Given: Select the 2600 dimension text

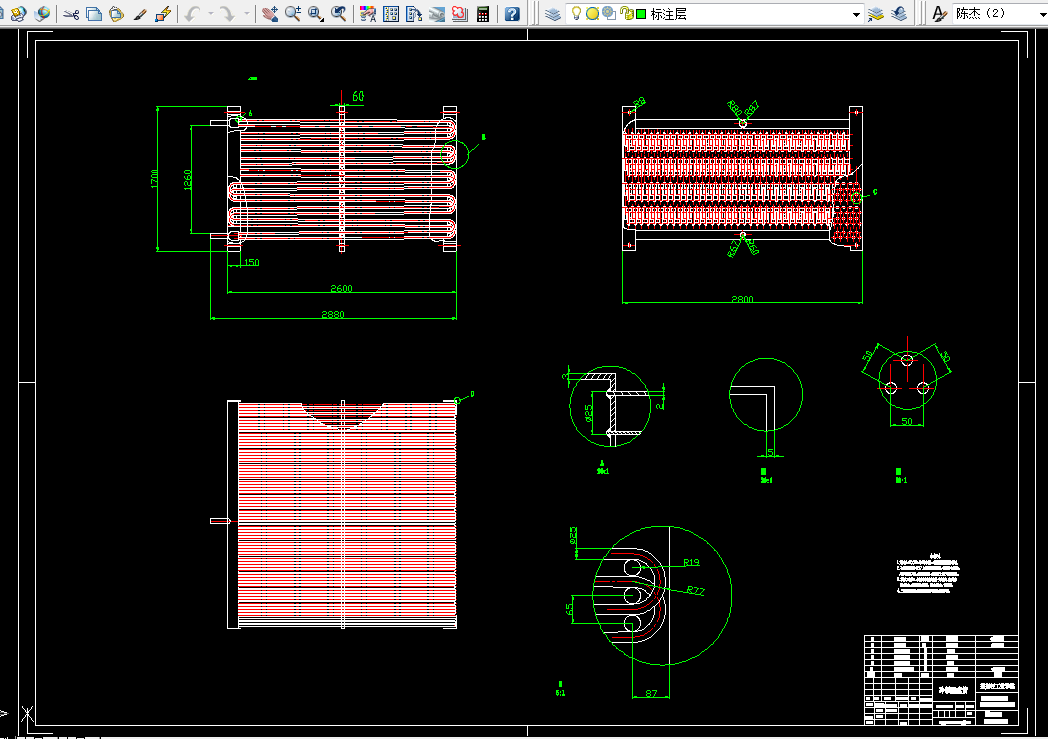Looking at the screenshot, I should pos(341,288).
